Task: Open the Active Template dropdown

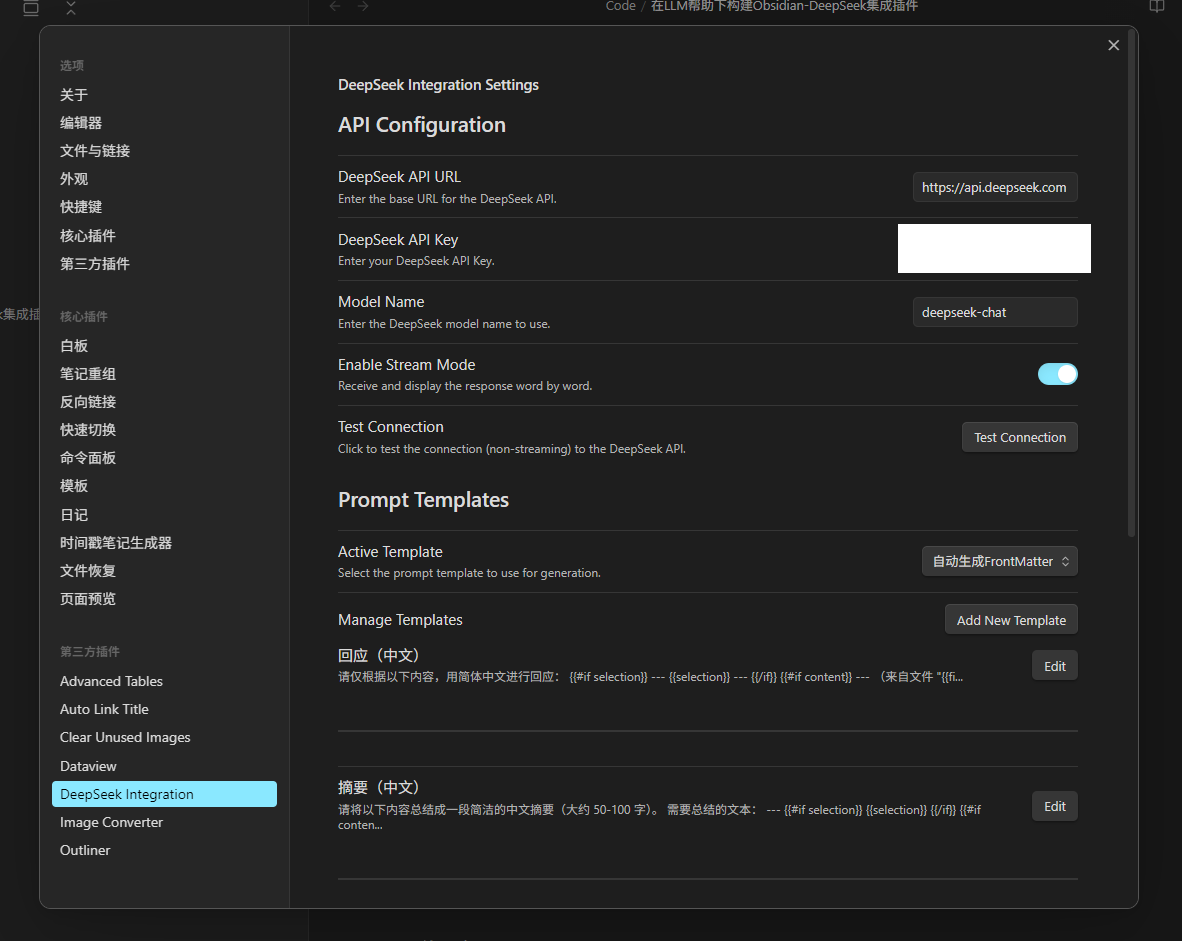Action: pyautogui.click(x=999, y=562)
